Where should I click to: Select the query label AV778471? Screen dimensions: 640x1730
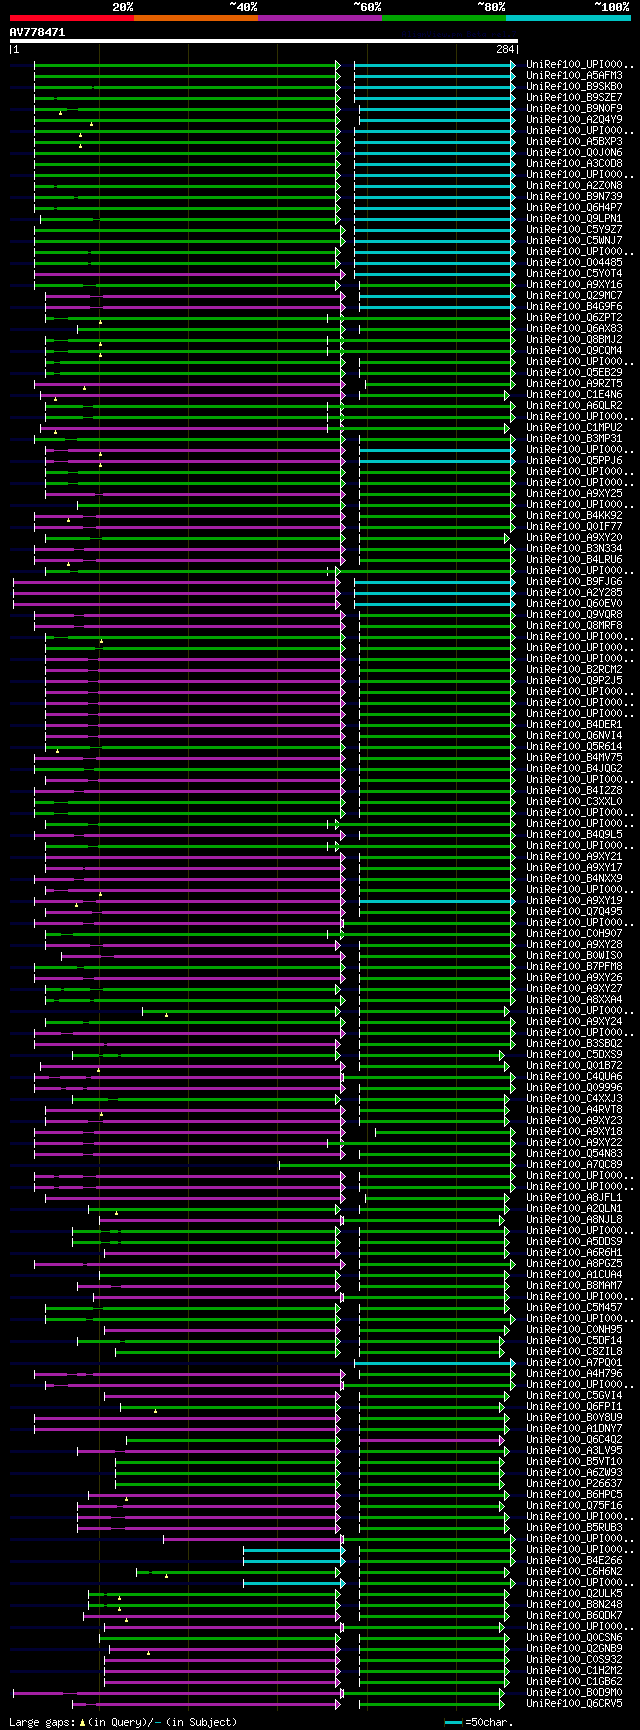tap(37, 32)
